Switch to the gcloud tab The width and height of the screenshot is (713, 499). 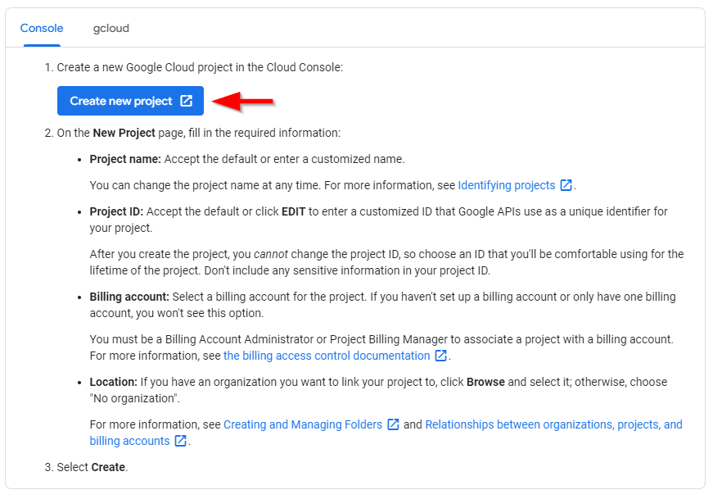point(111,28)
